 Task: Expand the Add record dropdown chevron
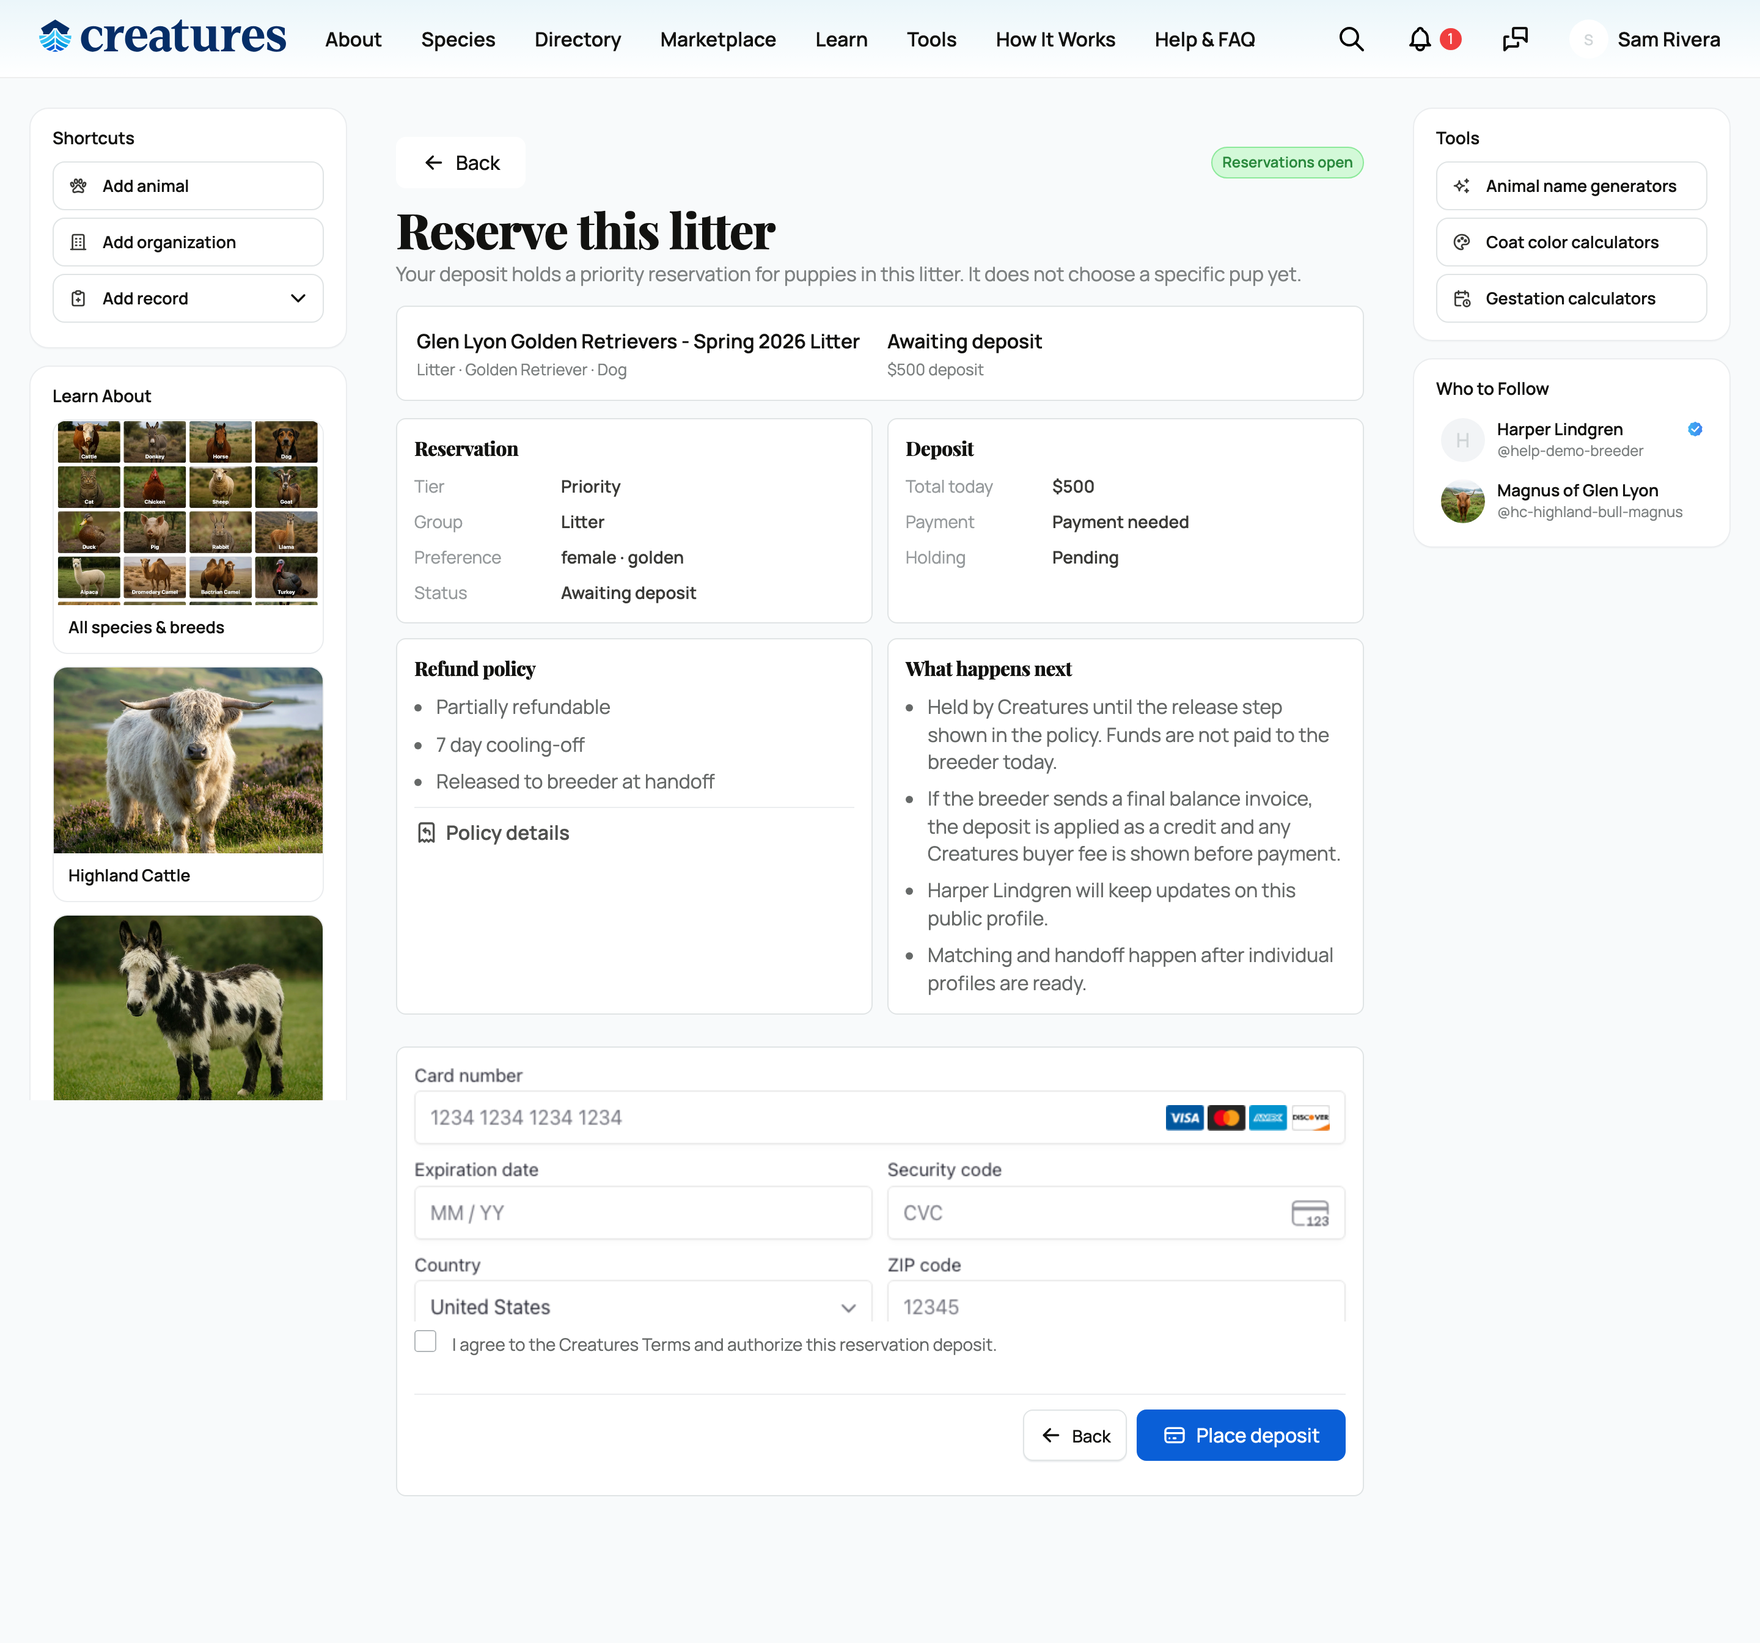(x=298, y=298)
